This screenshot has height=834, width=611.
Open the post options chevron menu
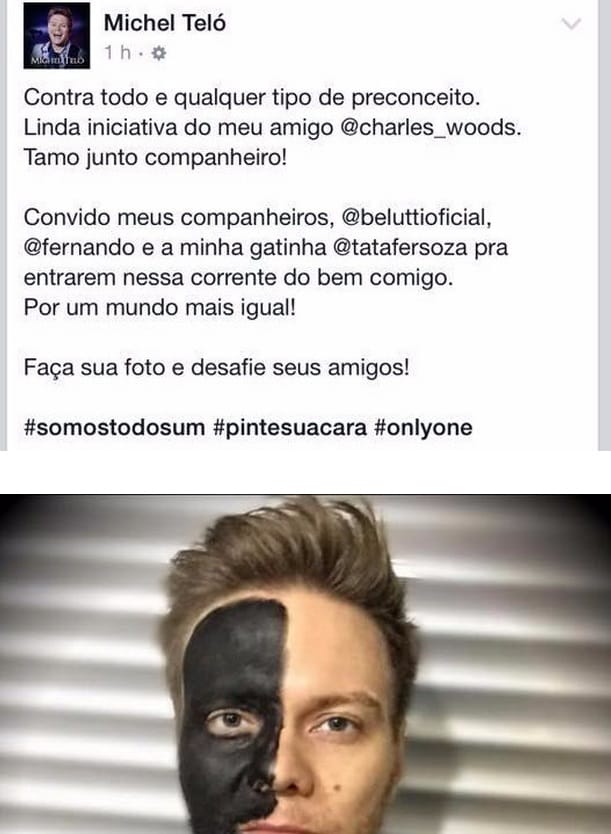tap(571, 24)
